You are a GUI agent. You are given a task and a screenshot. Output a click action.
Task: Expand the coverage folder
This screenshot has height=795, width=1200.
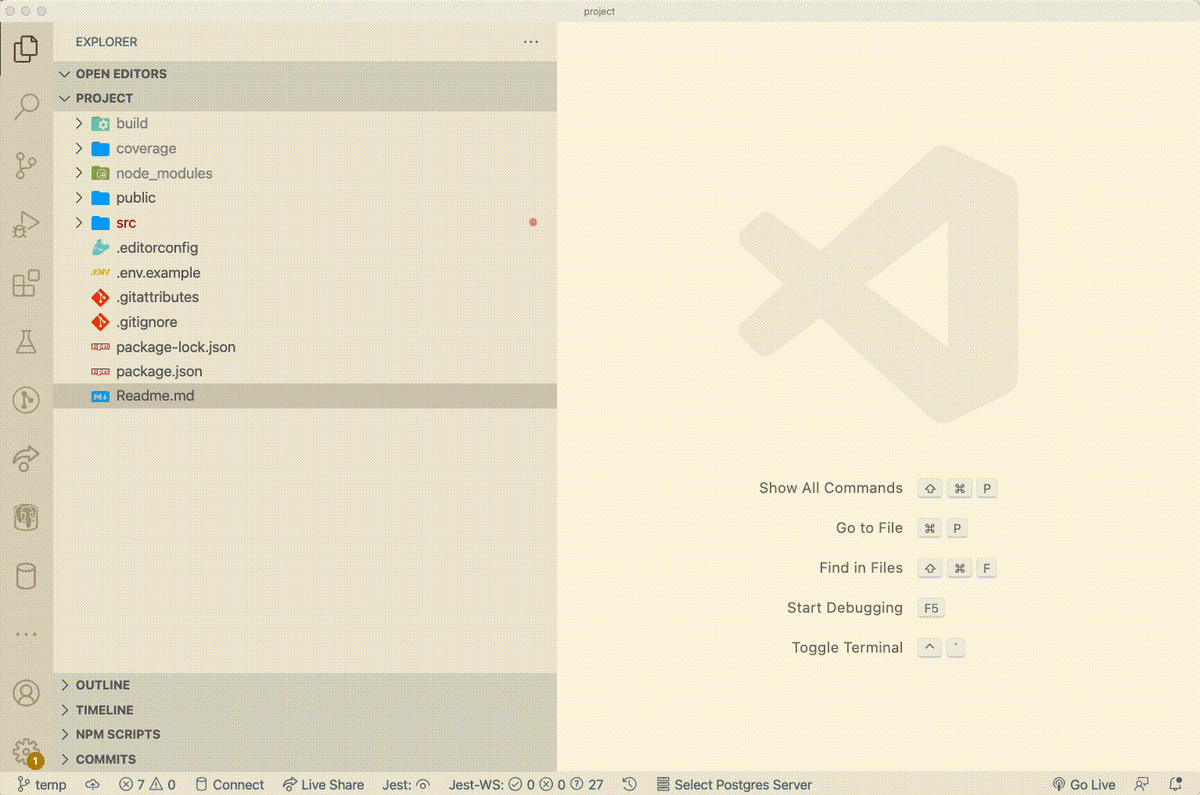click(x=305, y=149)
